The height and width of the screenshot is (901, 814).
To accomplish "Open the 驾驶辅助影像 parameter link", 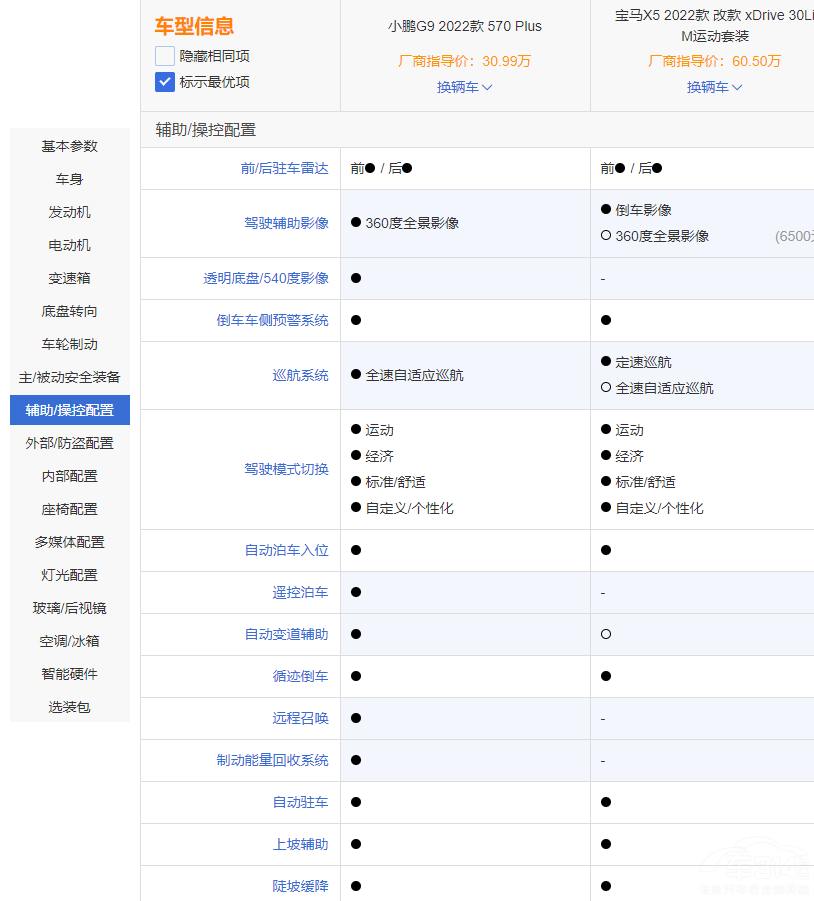I will coord(286,223).
